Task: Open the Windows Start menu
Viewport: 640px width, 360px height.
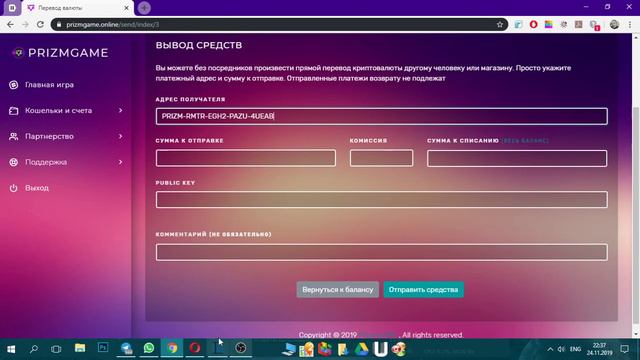Action: [11, 349]
